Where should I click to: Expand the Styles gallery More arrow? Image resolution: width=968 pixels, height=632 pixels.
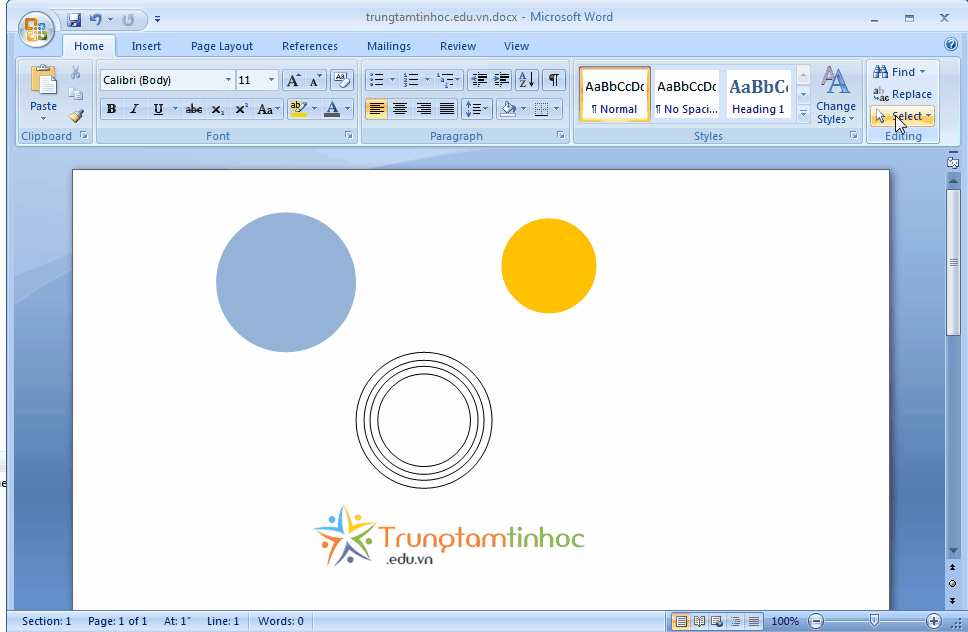[x=803, y=113]
